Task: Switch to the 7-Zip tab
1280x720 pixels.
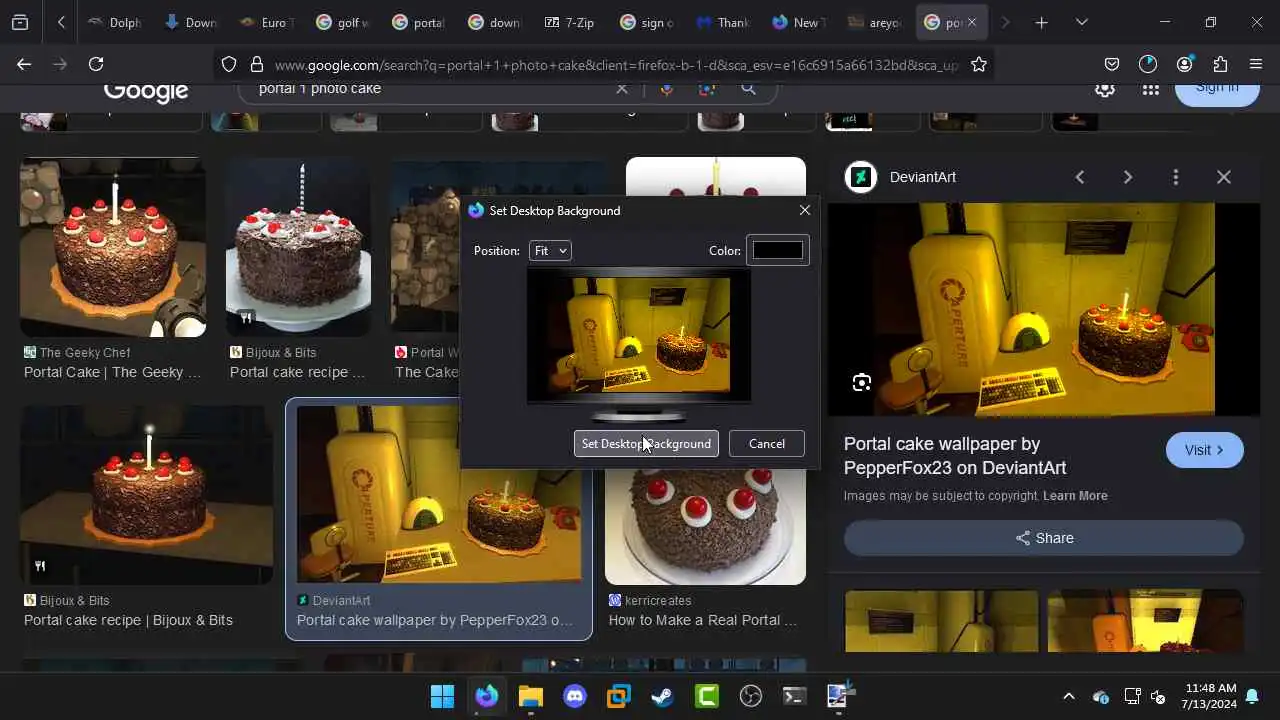Action: pos(570,22)
